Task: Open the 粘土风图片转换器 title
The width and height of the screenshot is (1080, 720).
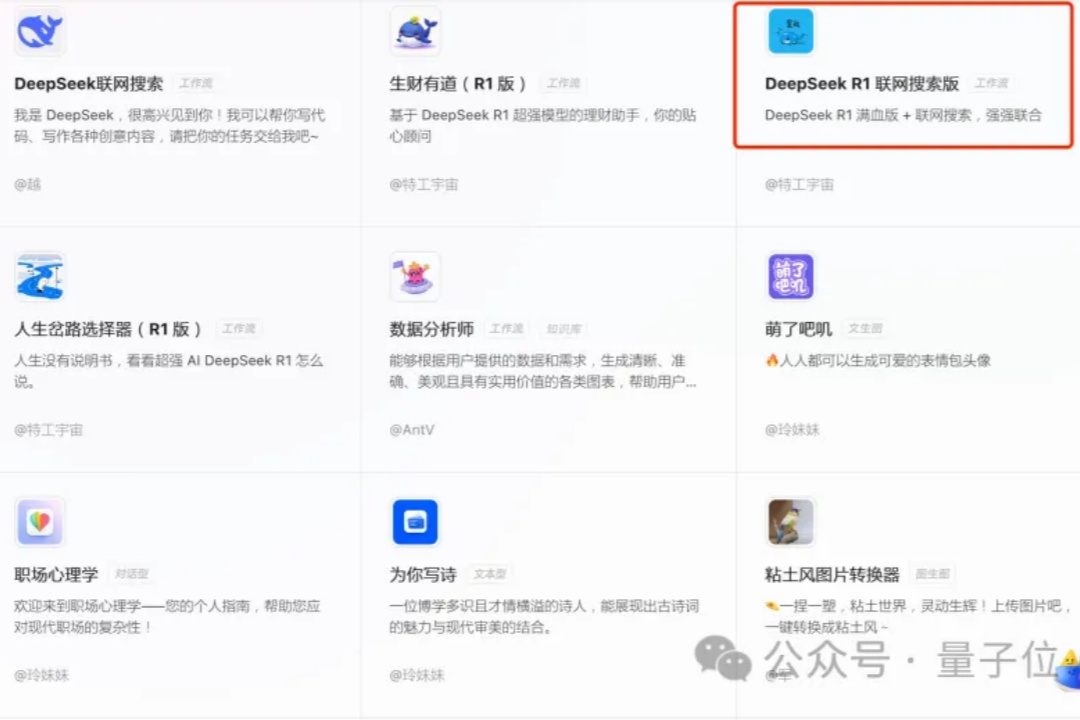Action: click(x=832, y=574)
